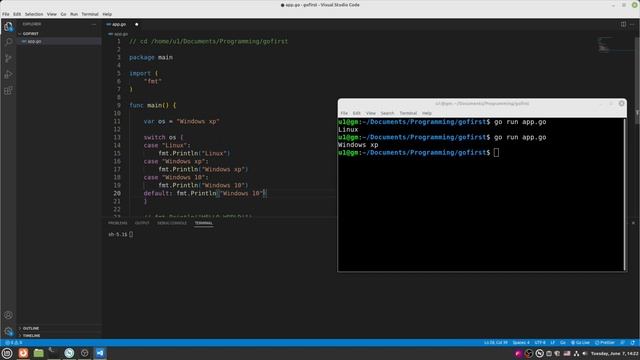Click the errors and warnings status bar indicator
Screen dimensions: 640x360
tap(13, 343)
